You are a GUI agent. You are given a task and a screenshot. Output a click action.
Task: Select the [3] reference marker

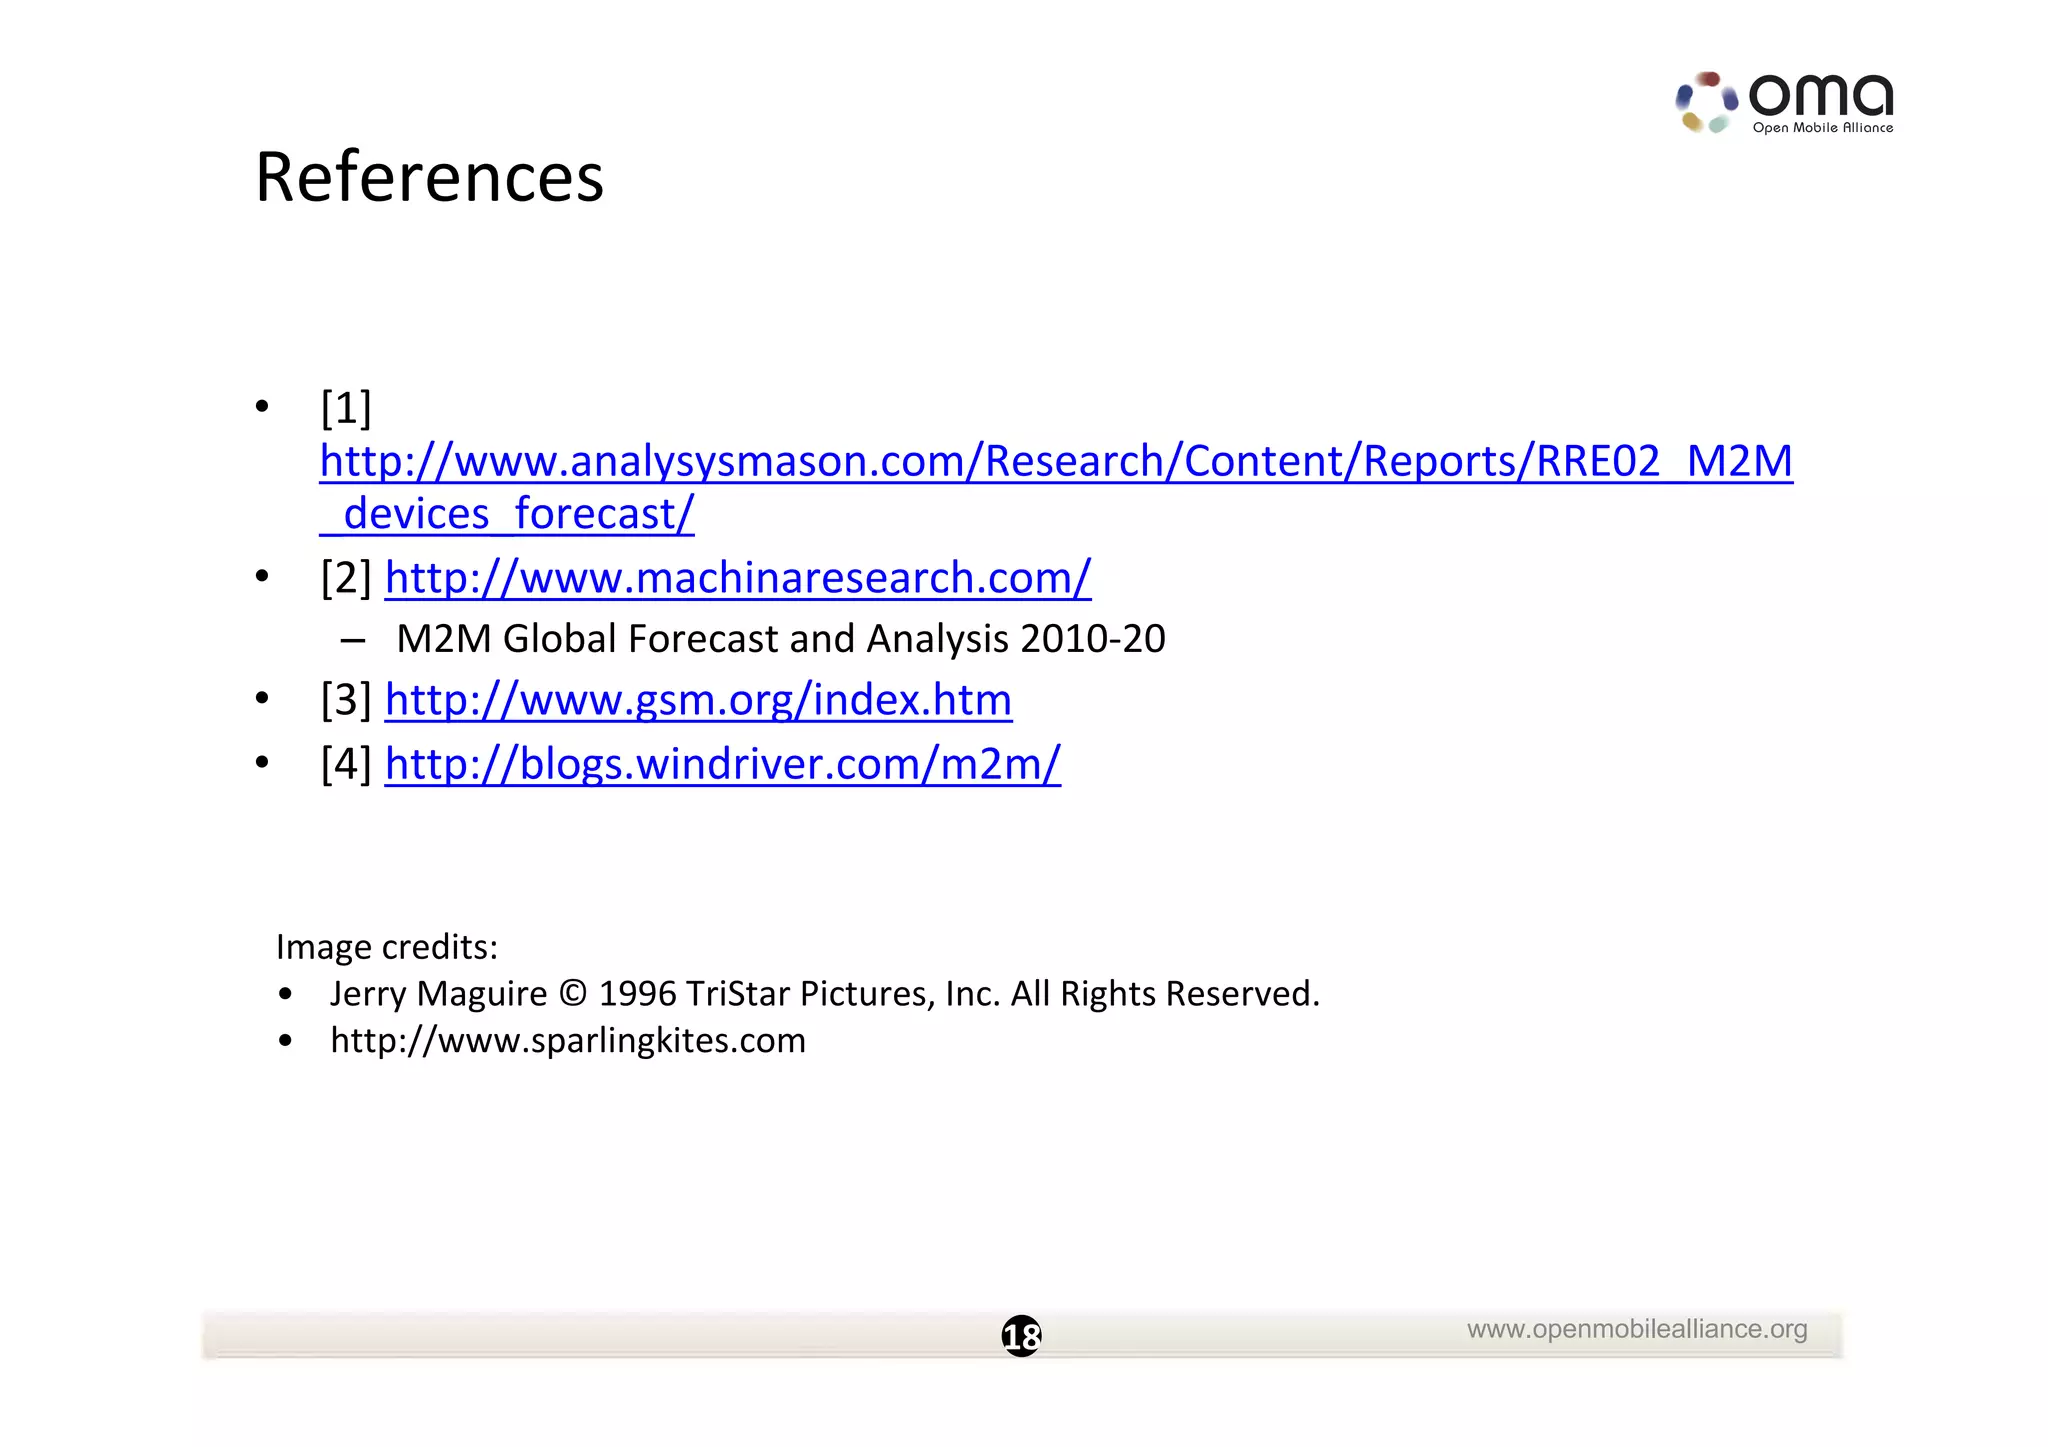(x=346, y=700)
